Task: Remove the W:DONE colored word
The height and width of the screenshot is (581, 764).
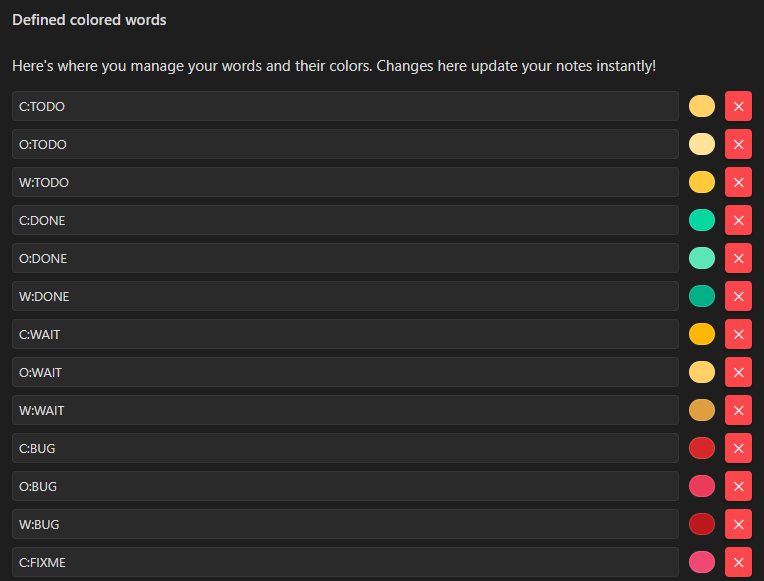Action: [738, 296]
